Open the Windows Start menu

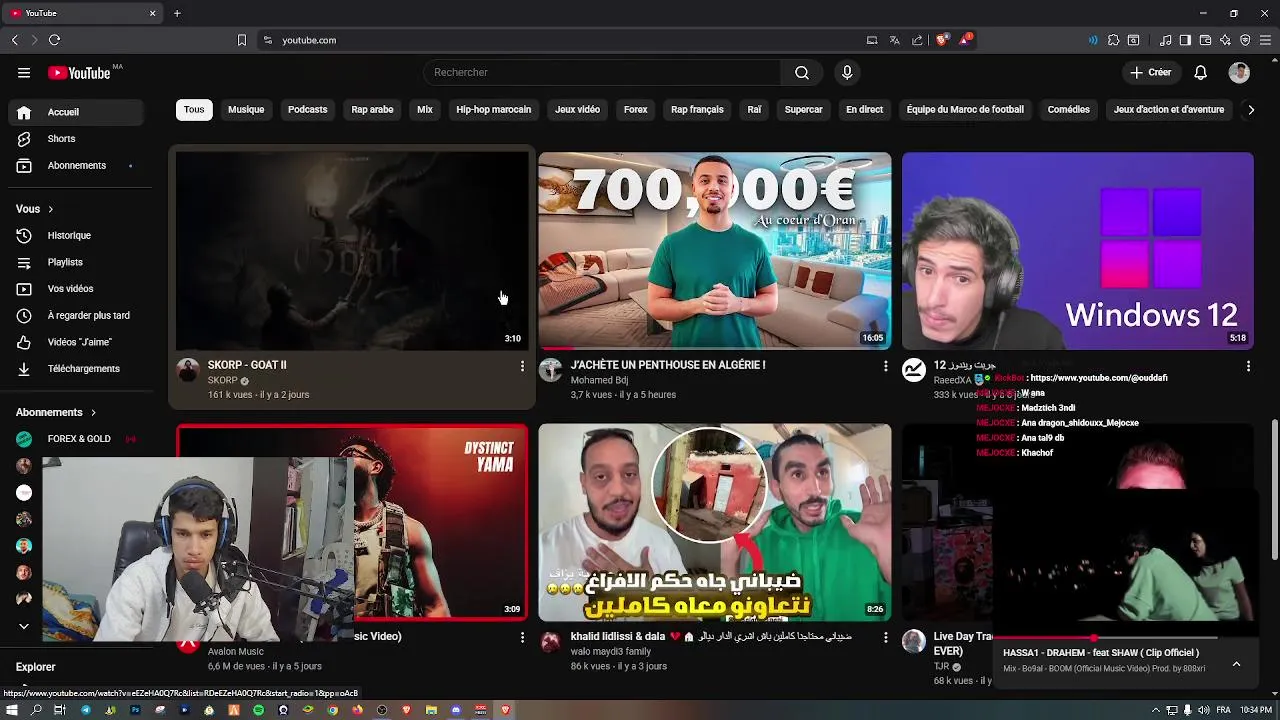pos(12,710)
